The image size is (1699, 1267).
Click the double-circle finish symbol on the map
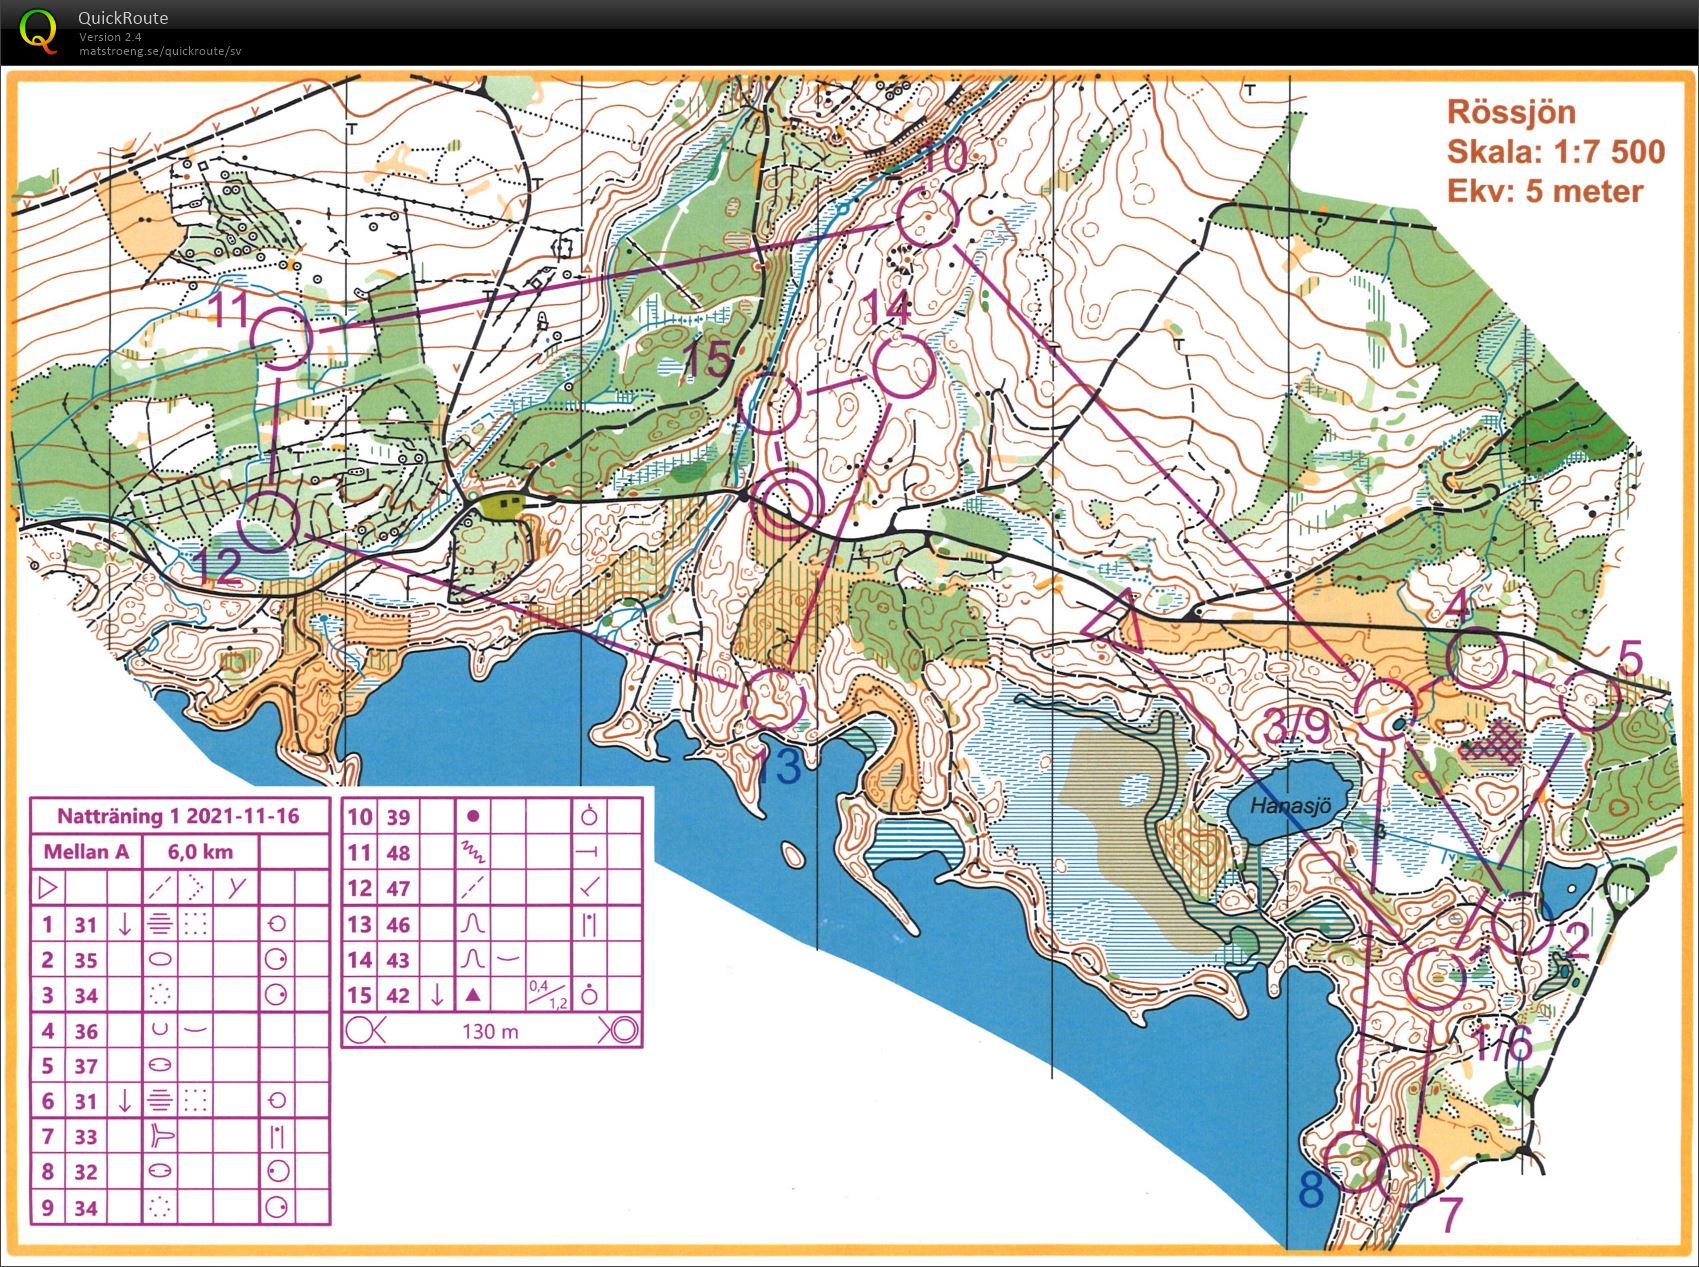787,505
